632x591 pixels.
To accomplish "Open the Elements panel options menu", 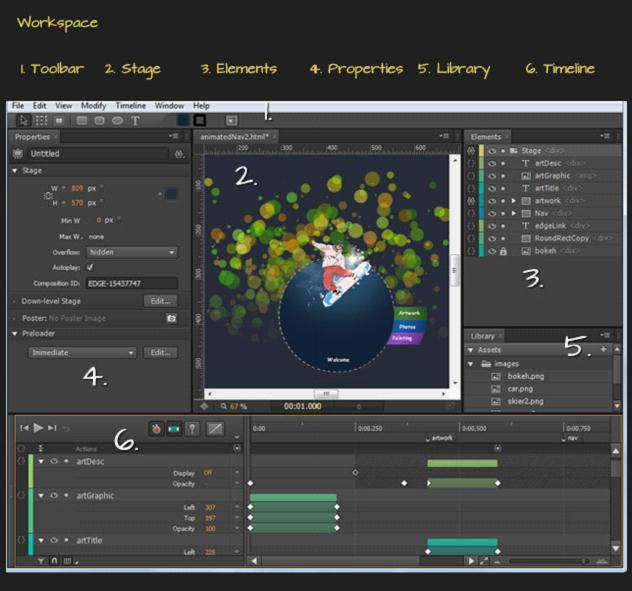I will [605, 136].
